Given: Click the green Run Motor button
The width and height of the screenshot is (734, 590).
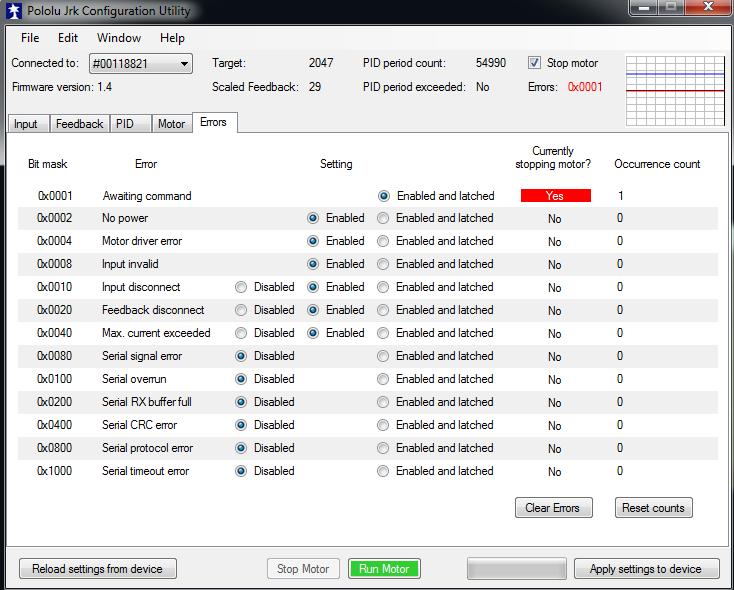Looking at the screenshot, I should tap(384, 569).
